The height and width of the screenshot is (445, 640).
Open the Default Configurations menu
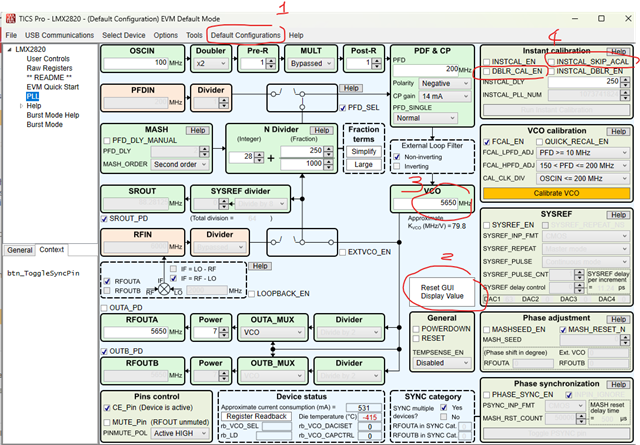pyautogui.click(x=246, y=36)
